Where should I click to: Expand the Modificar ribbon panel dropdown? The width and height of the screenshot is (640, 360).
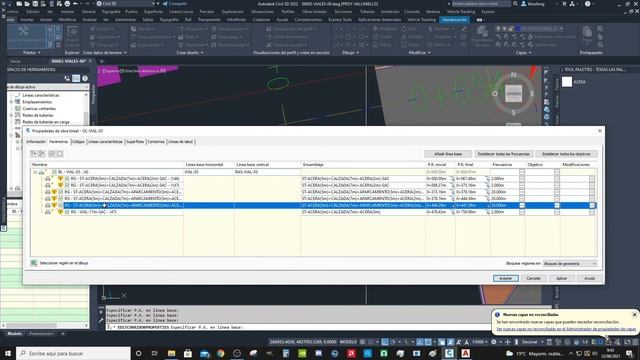click(x=420, y=53)
